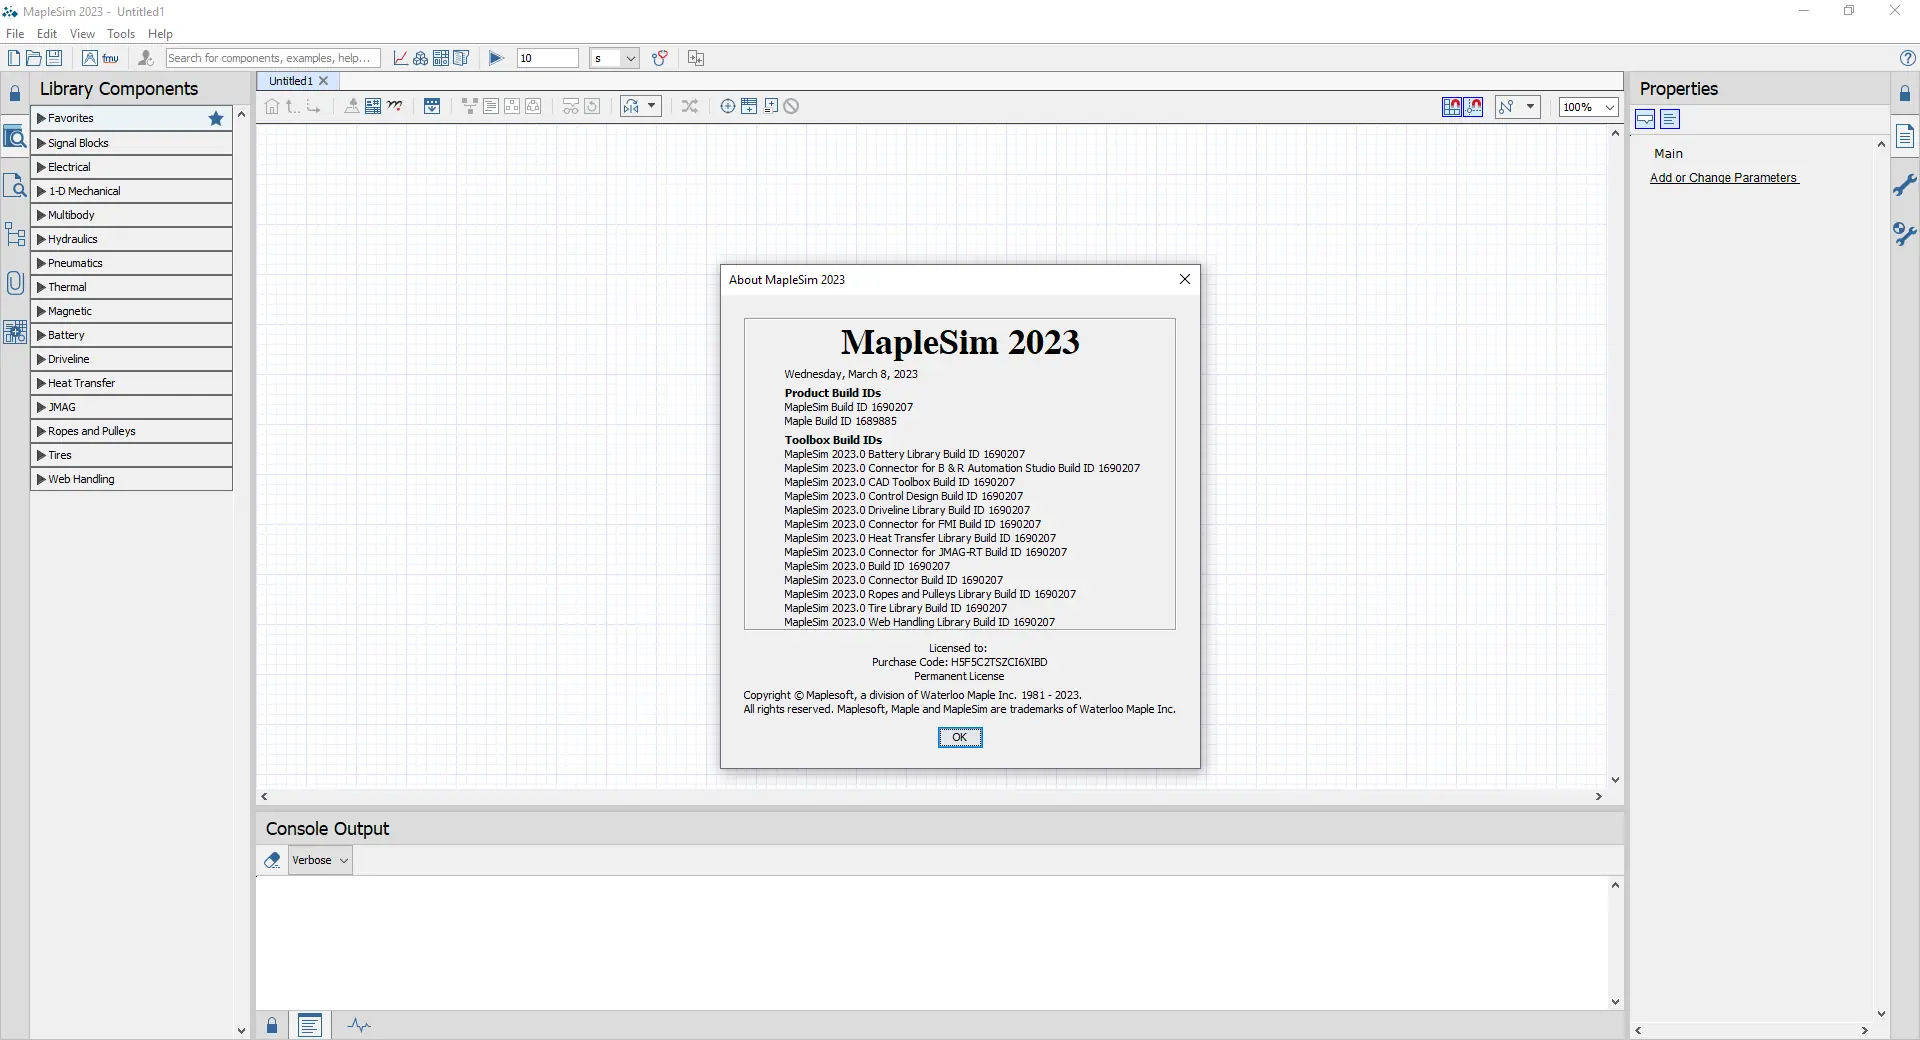
Task: Click the Add or Change Parameters link
Action: [1724, 178]
